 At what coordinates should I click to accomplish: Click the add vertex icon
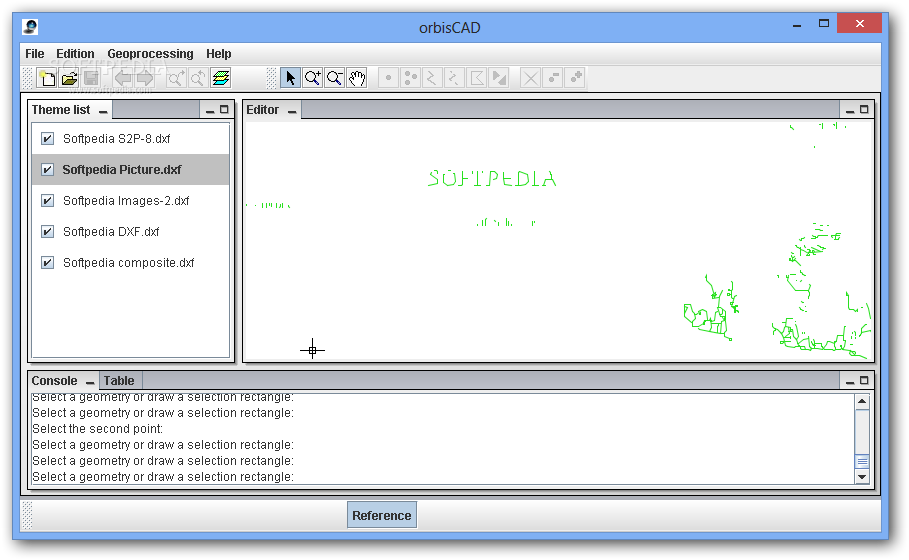tap(575, 78)
